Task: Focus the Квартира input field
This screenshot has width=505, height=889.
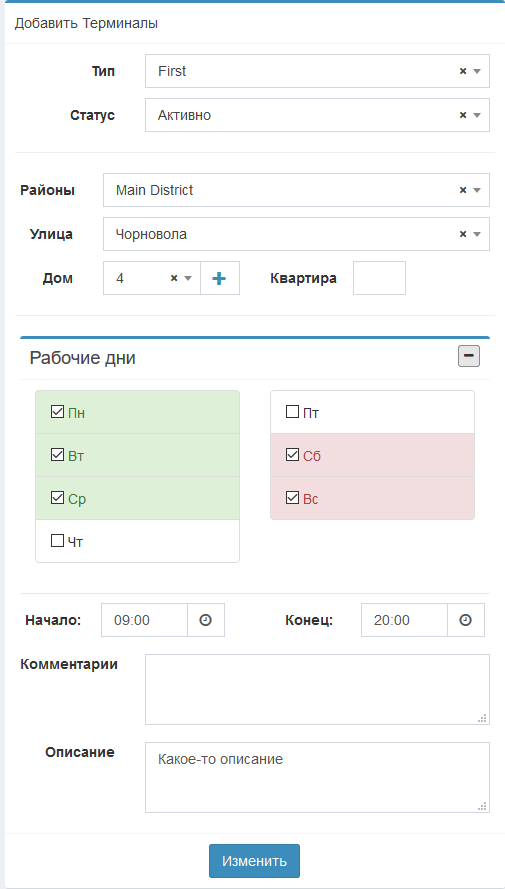Action: 379,278
